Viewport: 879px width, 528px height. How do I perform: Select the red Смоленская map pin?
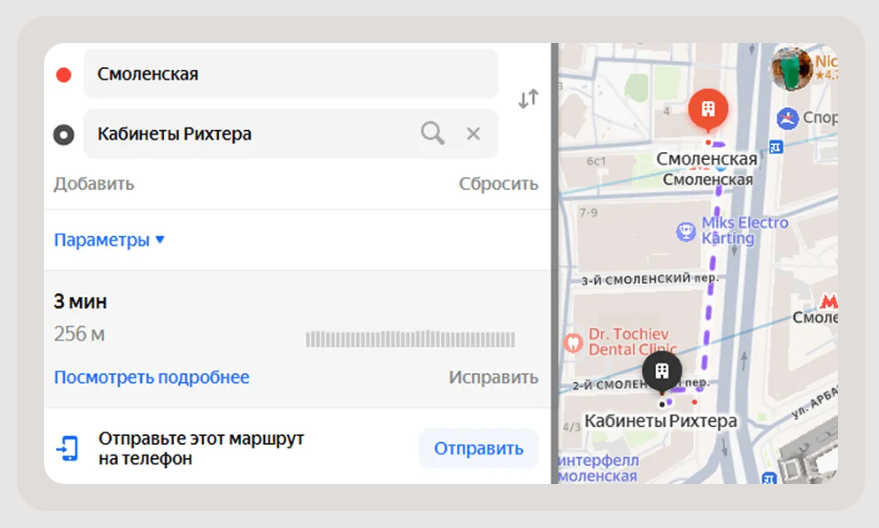(708, 110)
